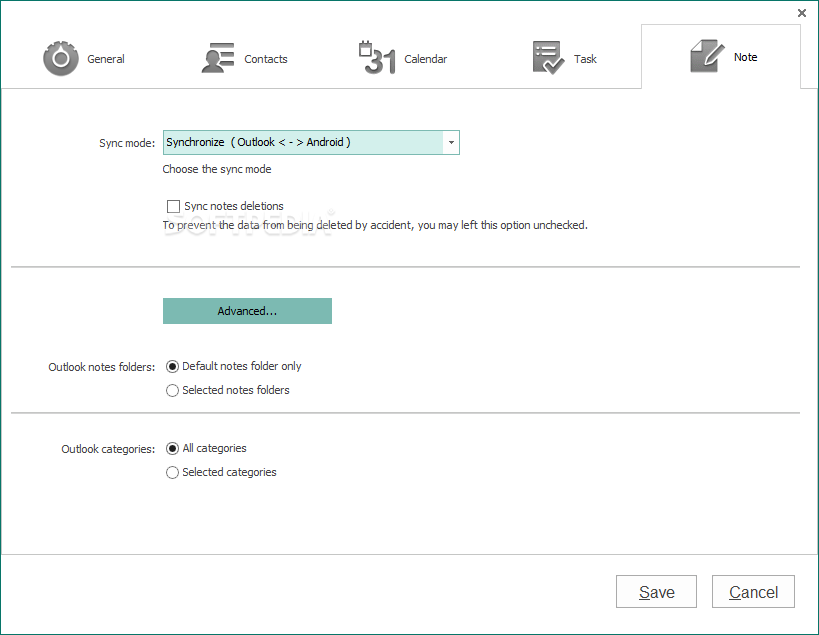Select All categories radio button
Screen dimensions: 819x635
click(172, 449)
